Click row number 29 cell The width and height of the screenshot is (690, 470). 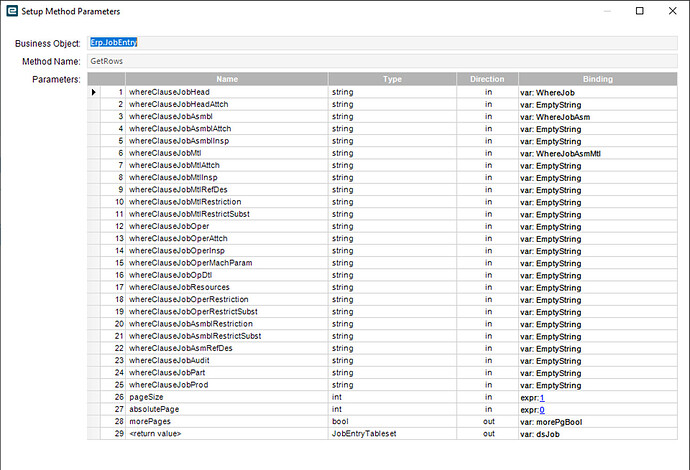click(x=113, y=433)
